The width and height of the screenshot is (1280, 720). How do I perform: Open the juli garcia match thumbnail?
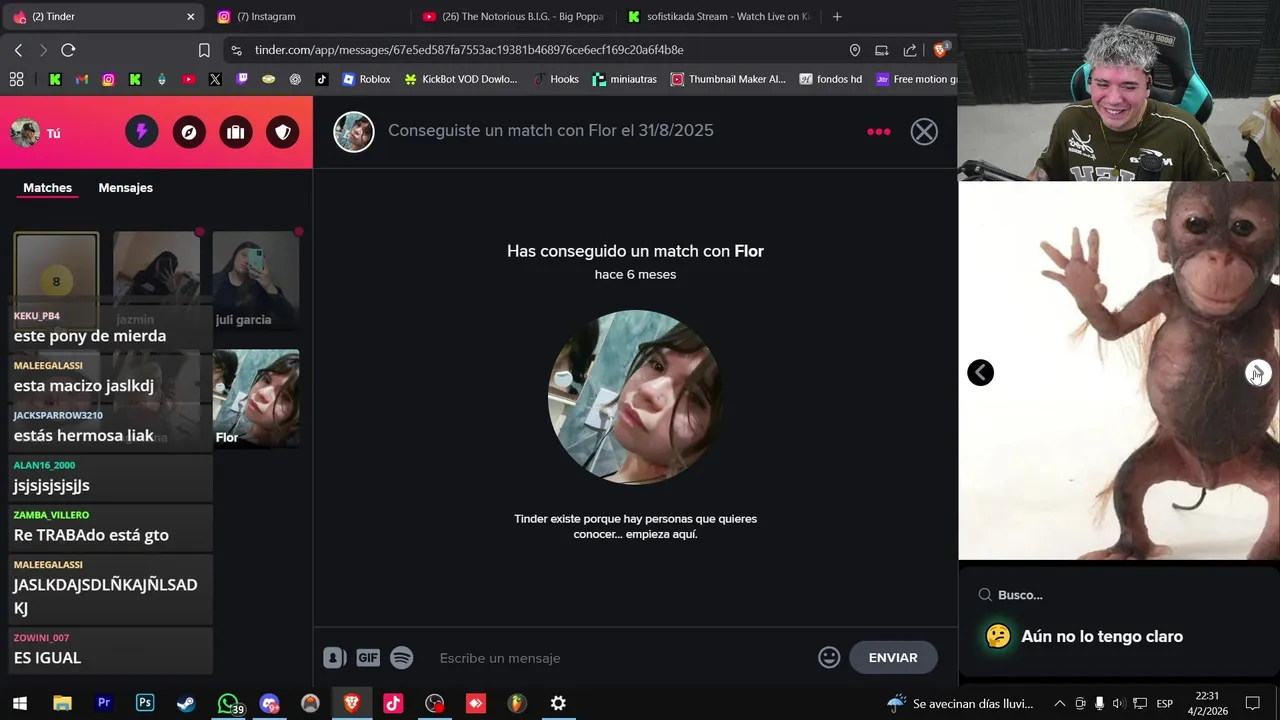click(x=256, y=280)
